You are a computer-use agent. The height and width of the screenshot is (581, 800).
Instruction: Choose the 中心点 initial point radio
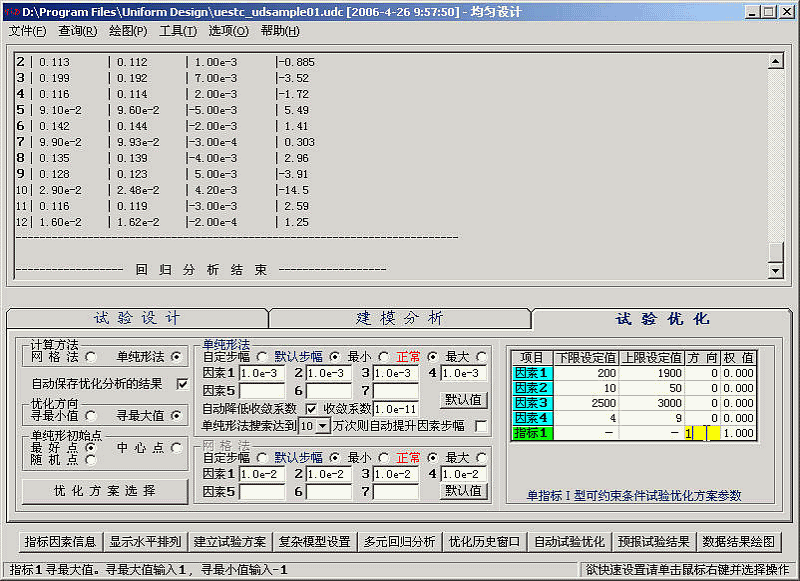click(177, 447)
